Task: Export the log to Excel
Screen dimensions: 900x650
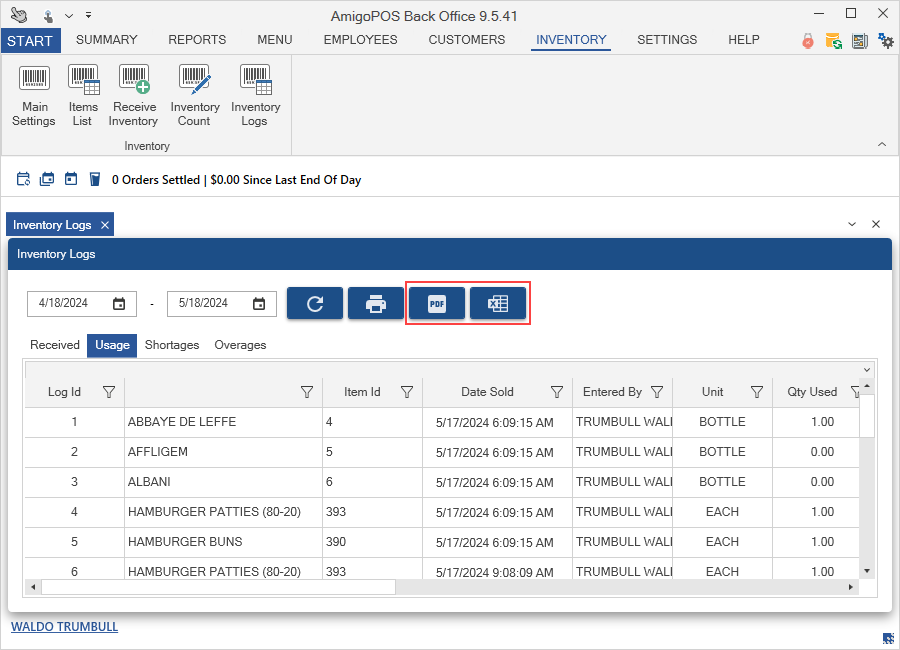Action: (x=498, y=303)
